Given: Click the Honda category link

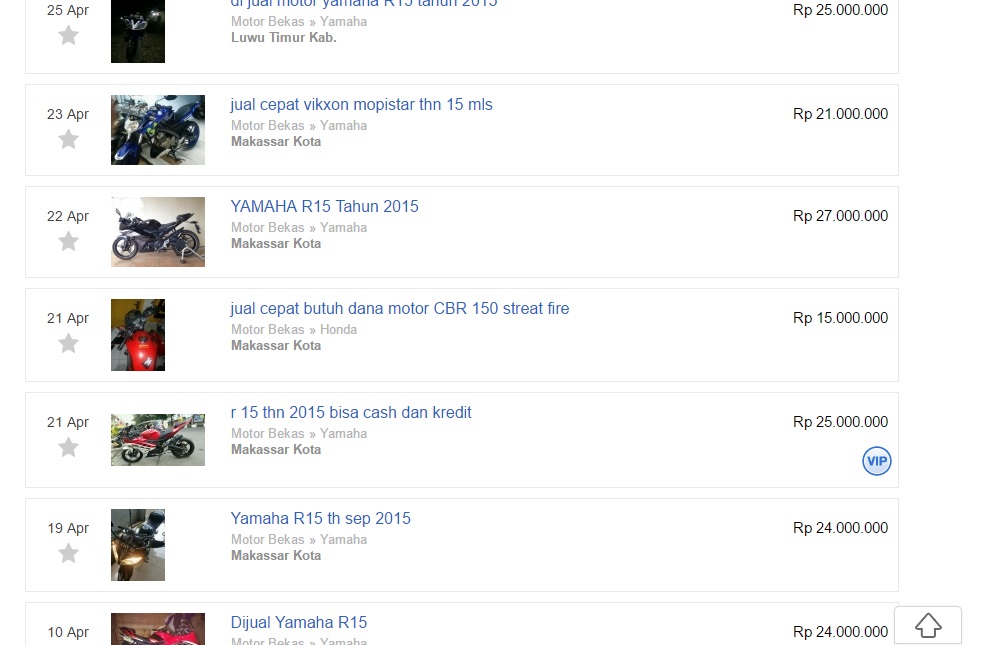Looking at the screenshot, I should (338, 329).
